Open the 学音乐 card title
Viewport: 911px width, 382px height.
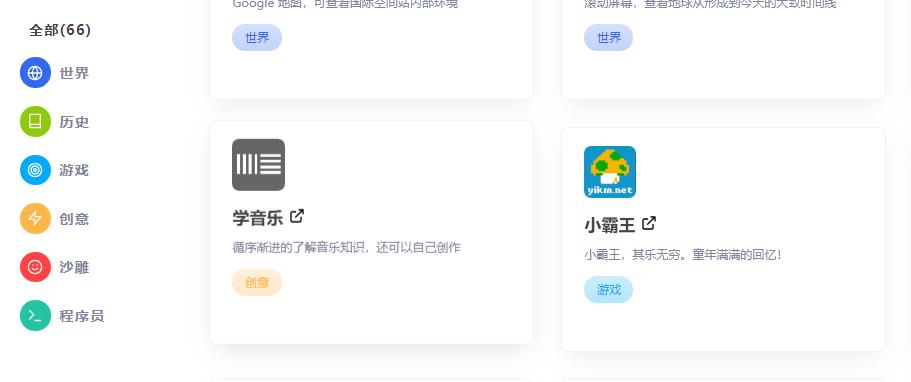coord(257,218)
